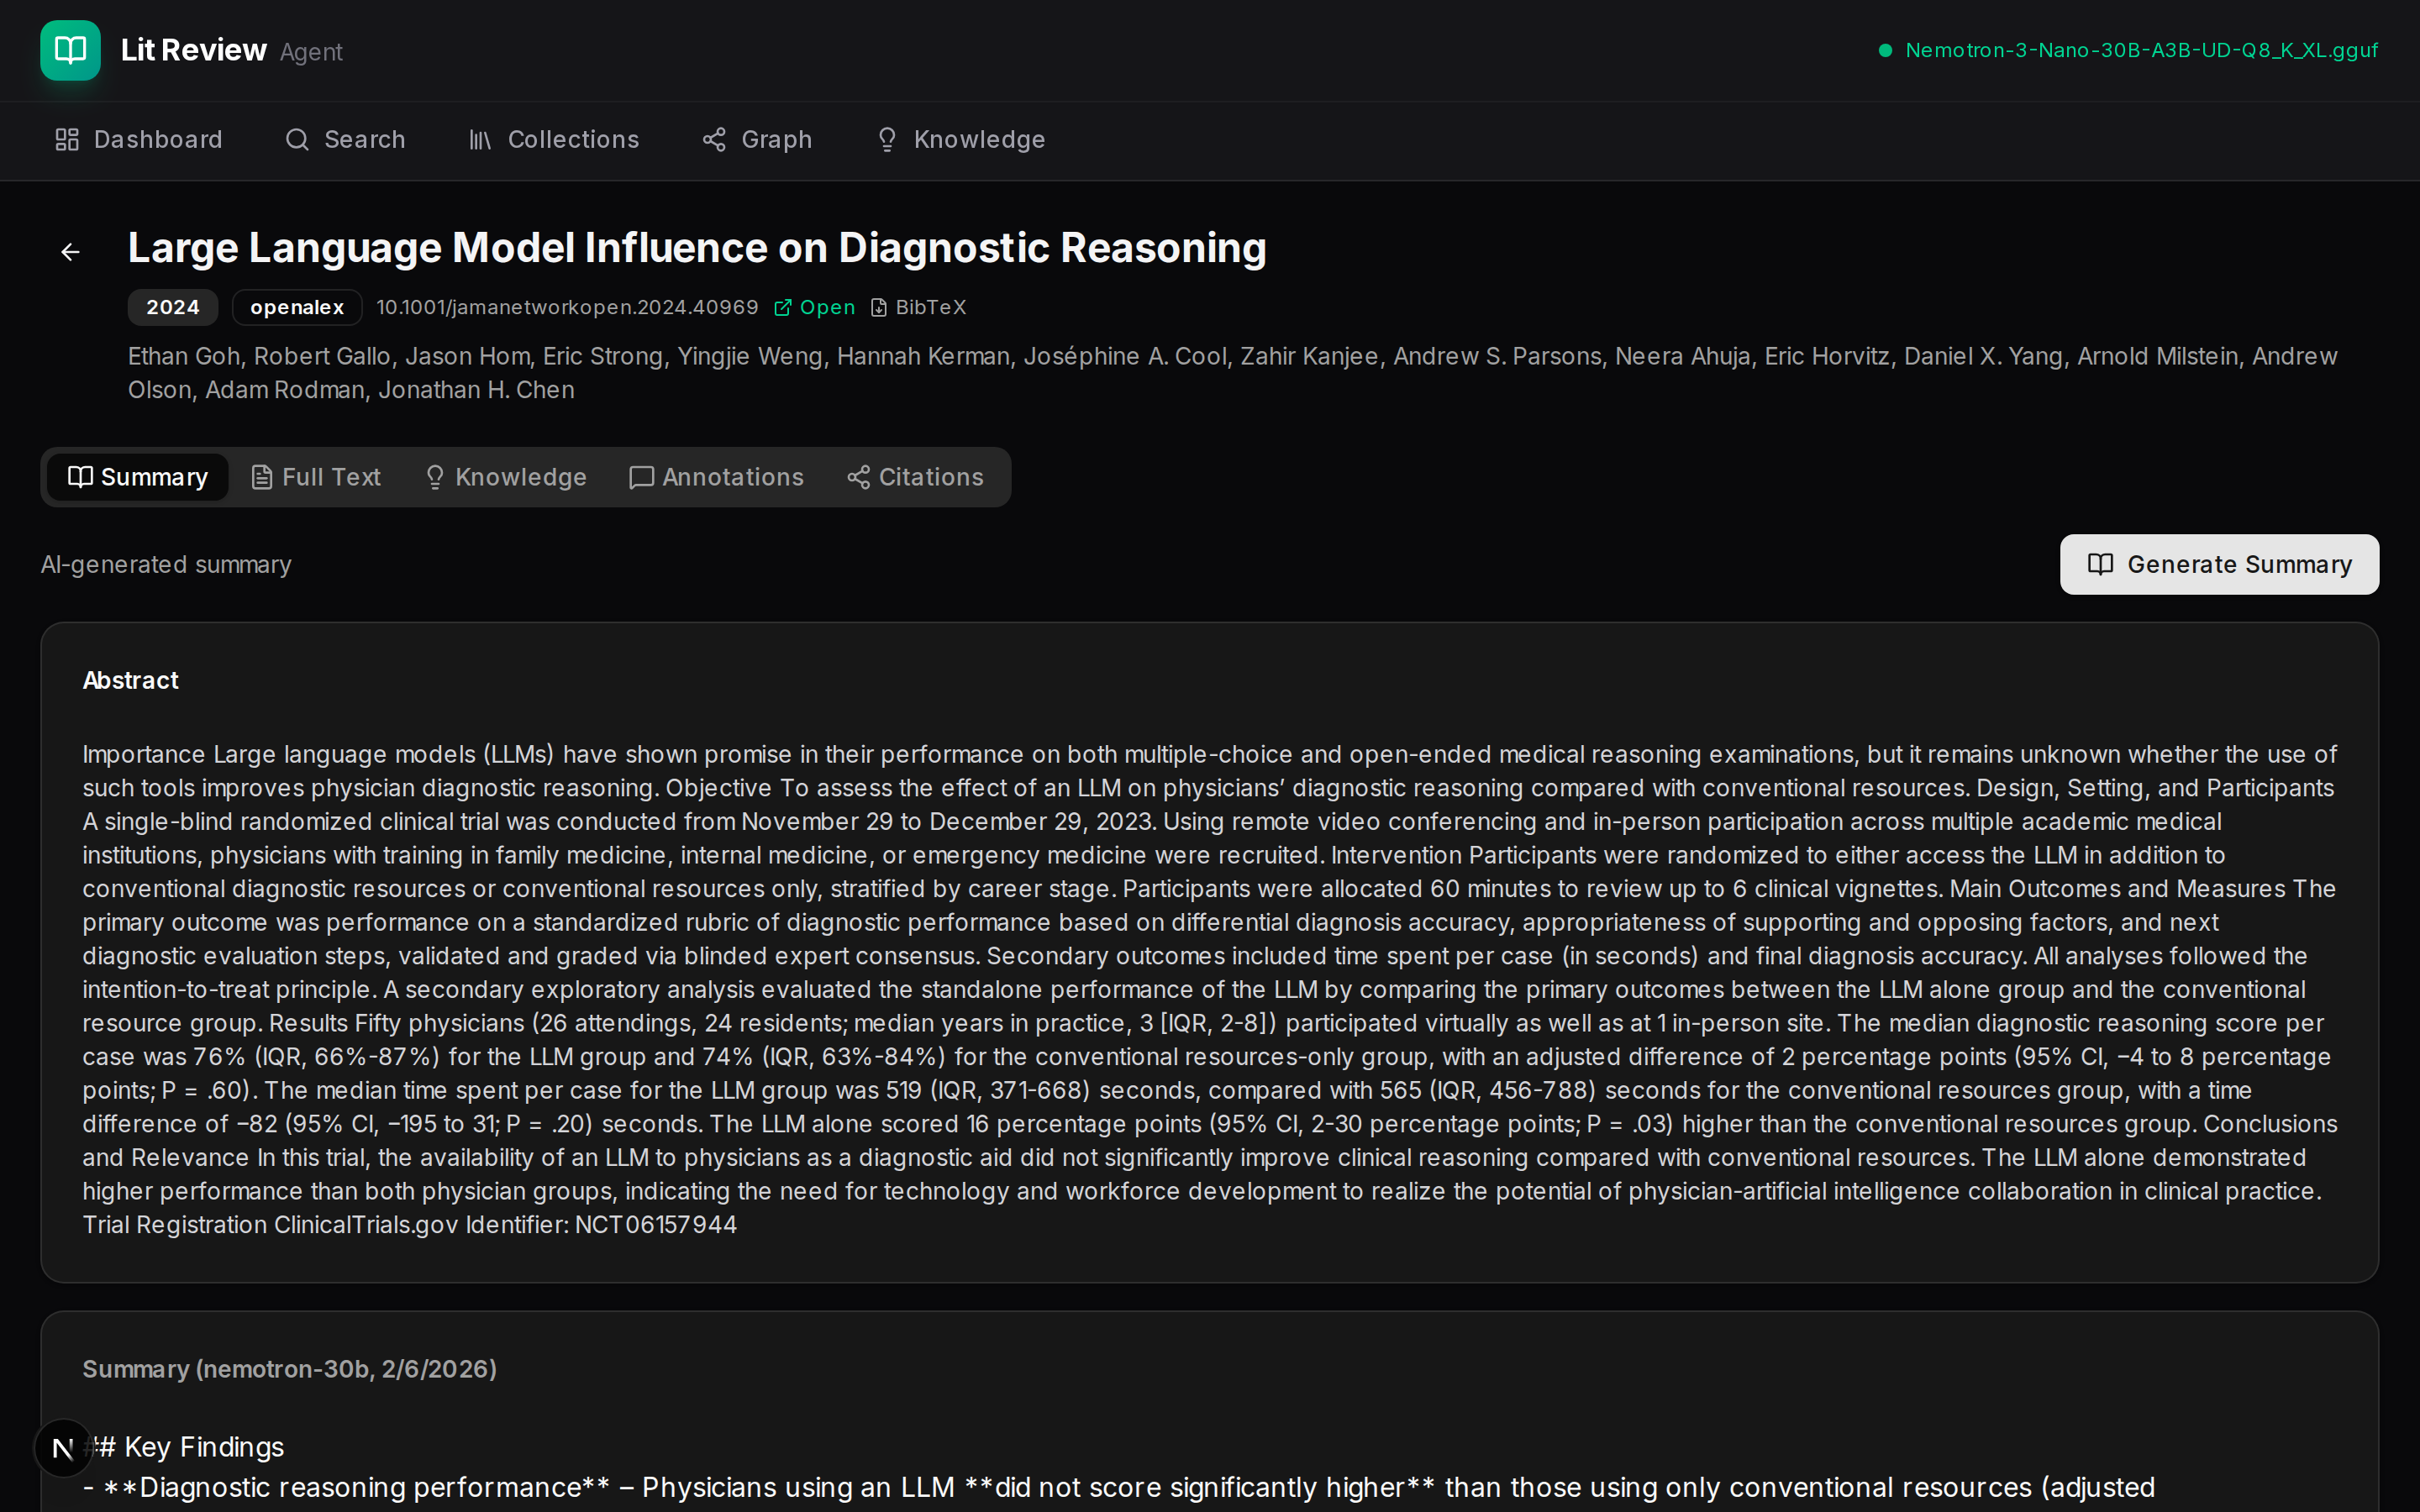Image resolution: width=2420 pixels, height=1512 pixels.
Task: Click the external-link icon next to Open
Action: coord(783,308)
